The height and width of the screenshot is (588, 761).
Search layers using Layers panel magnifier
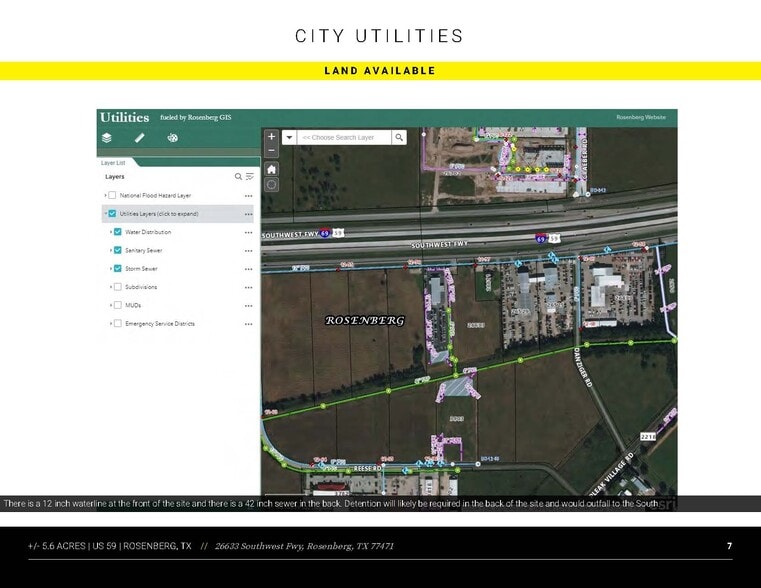coord(238,177)
